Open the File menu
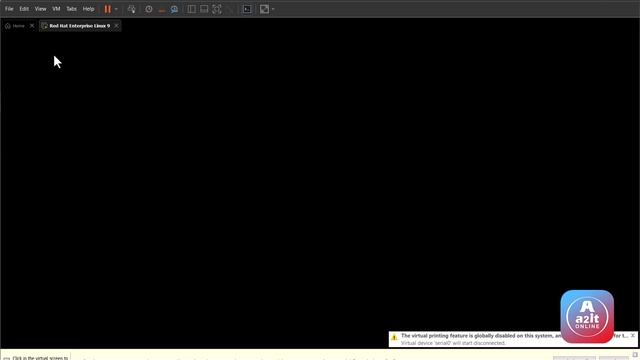This screenshot has height=360, width=640. point(9,9)
